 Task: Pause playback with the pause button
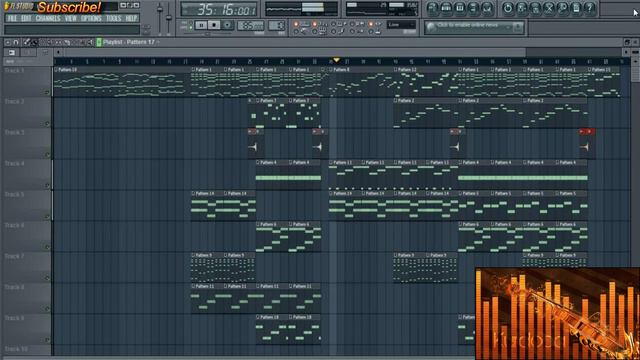click(201, 25)
